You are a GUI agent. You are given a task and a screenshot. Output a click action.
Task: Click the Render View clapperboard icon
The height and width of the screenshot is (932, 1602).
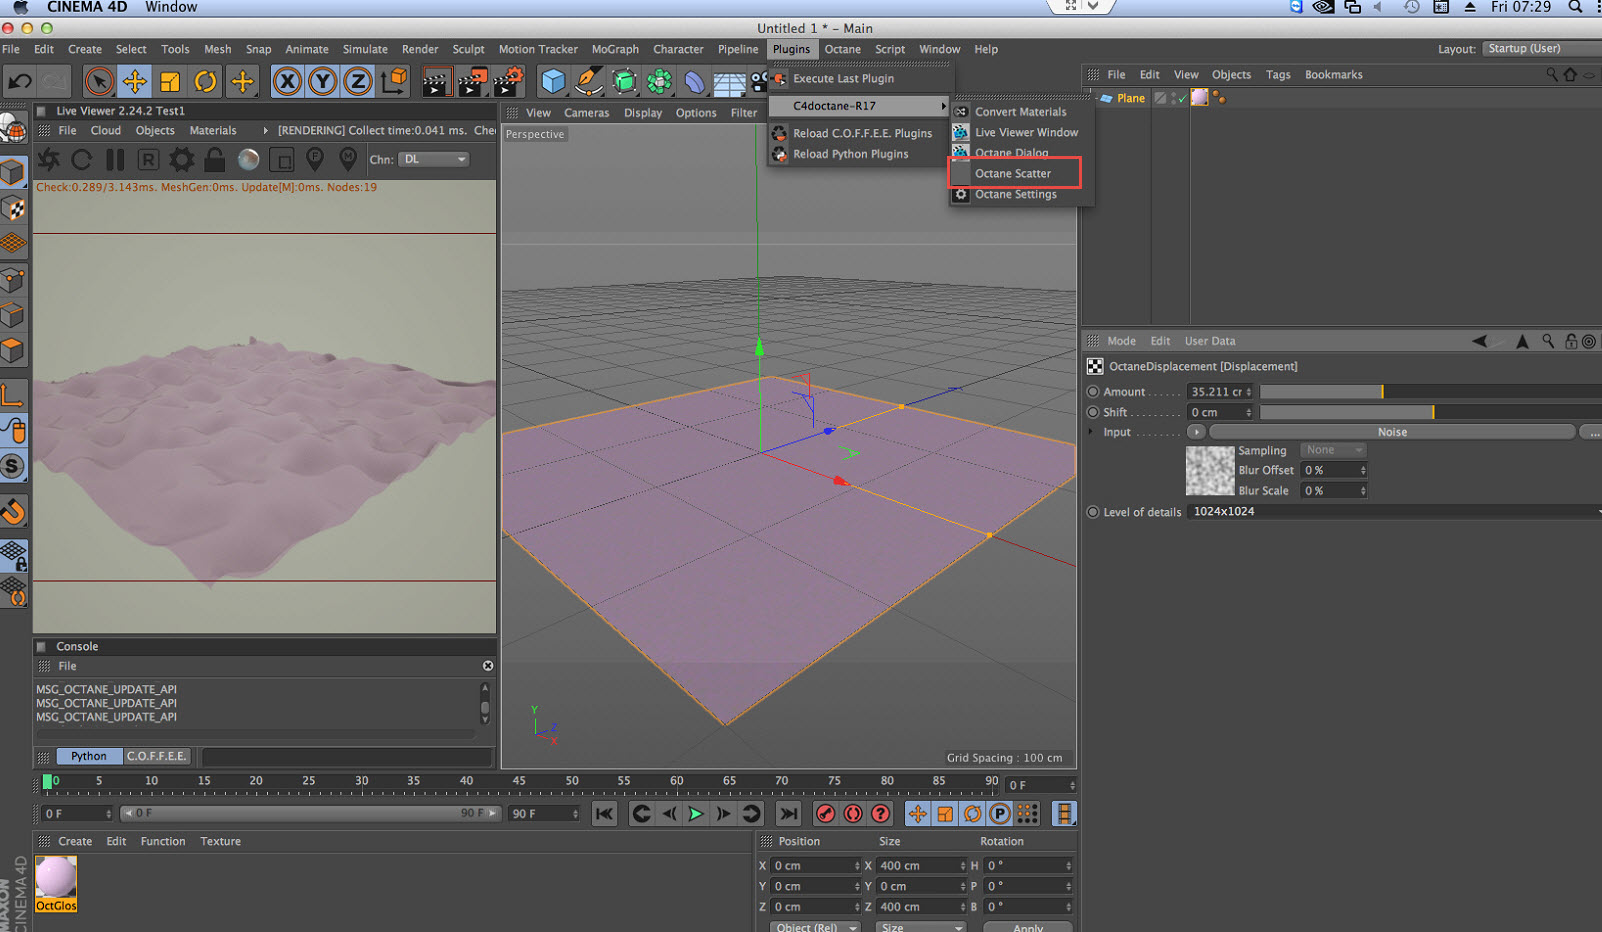point(436,81)
